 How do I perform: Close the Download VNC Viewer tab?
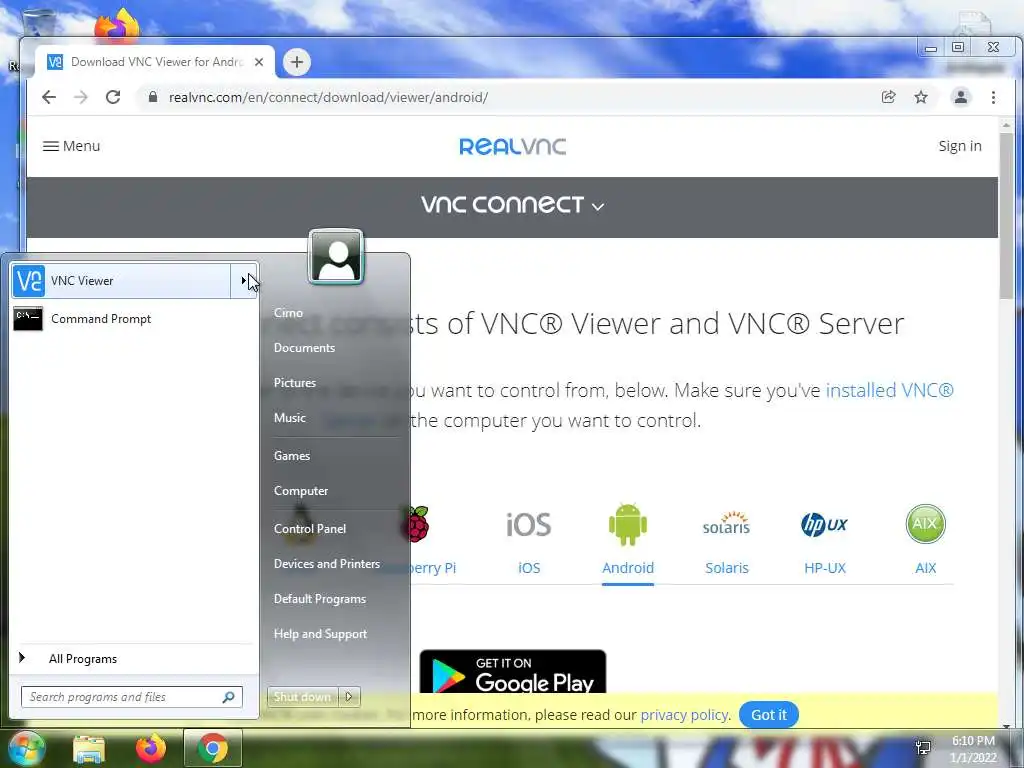(259, 62)
